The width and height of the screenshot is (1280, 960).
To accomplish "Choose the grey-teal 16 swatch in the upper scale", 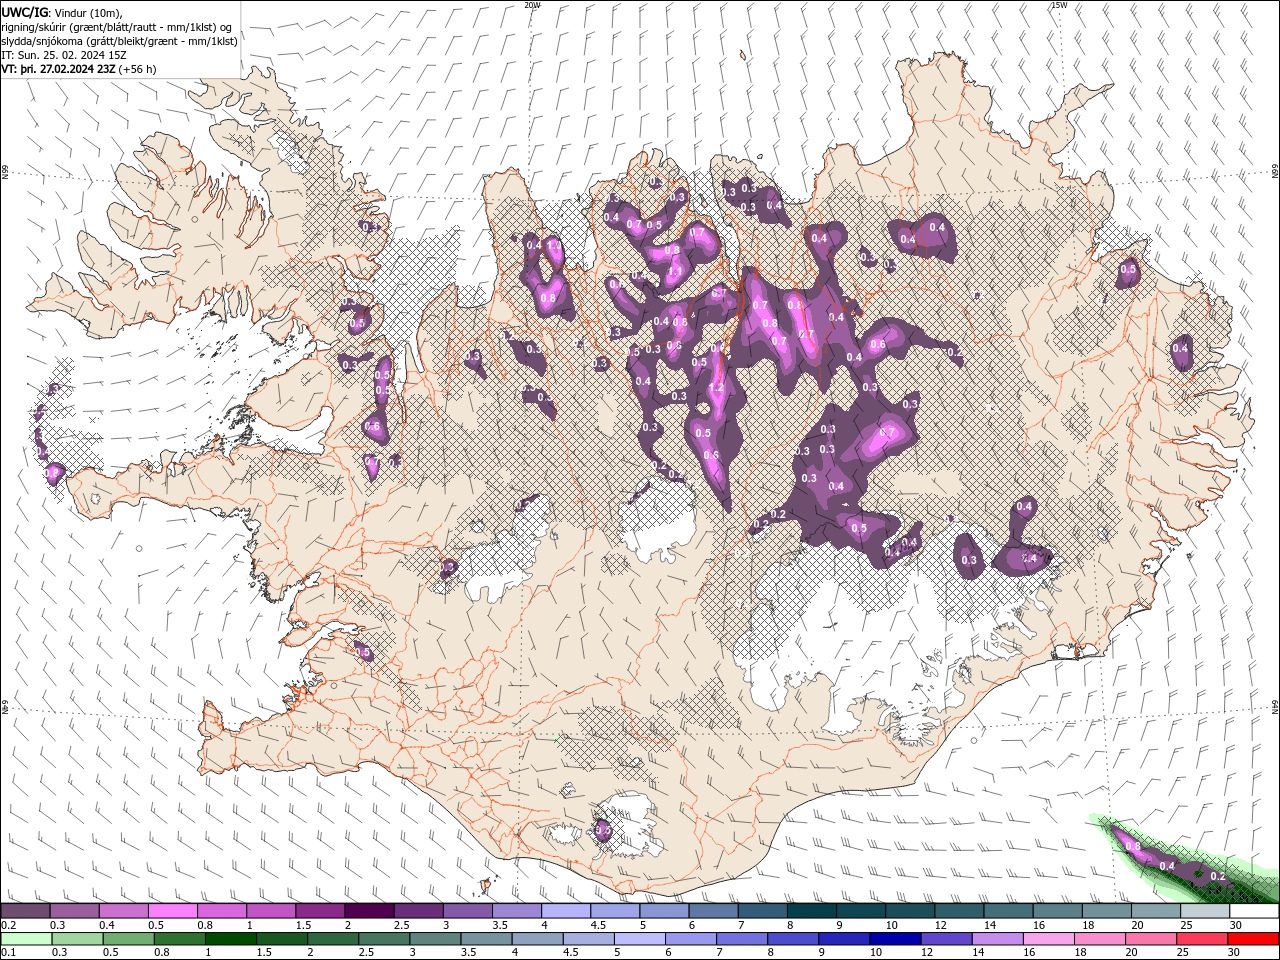I will pos(1058,910).
